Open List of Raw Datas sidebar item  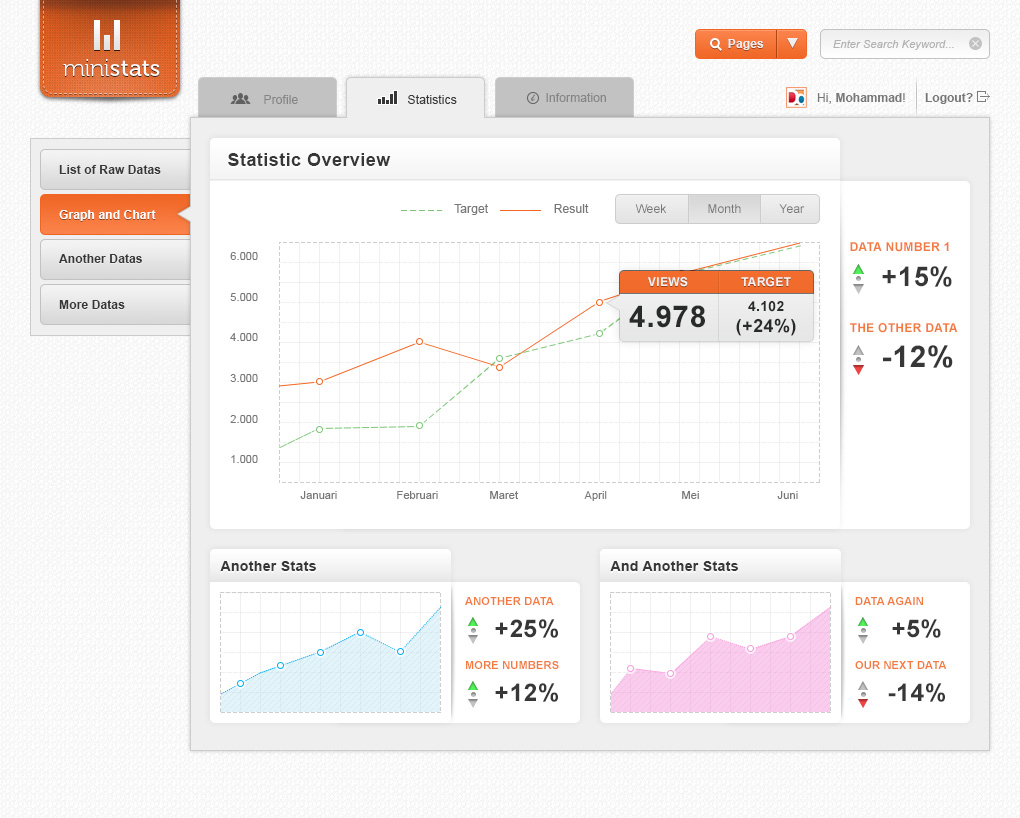114,170
